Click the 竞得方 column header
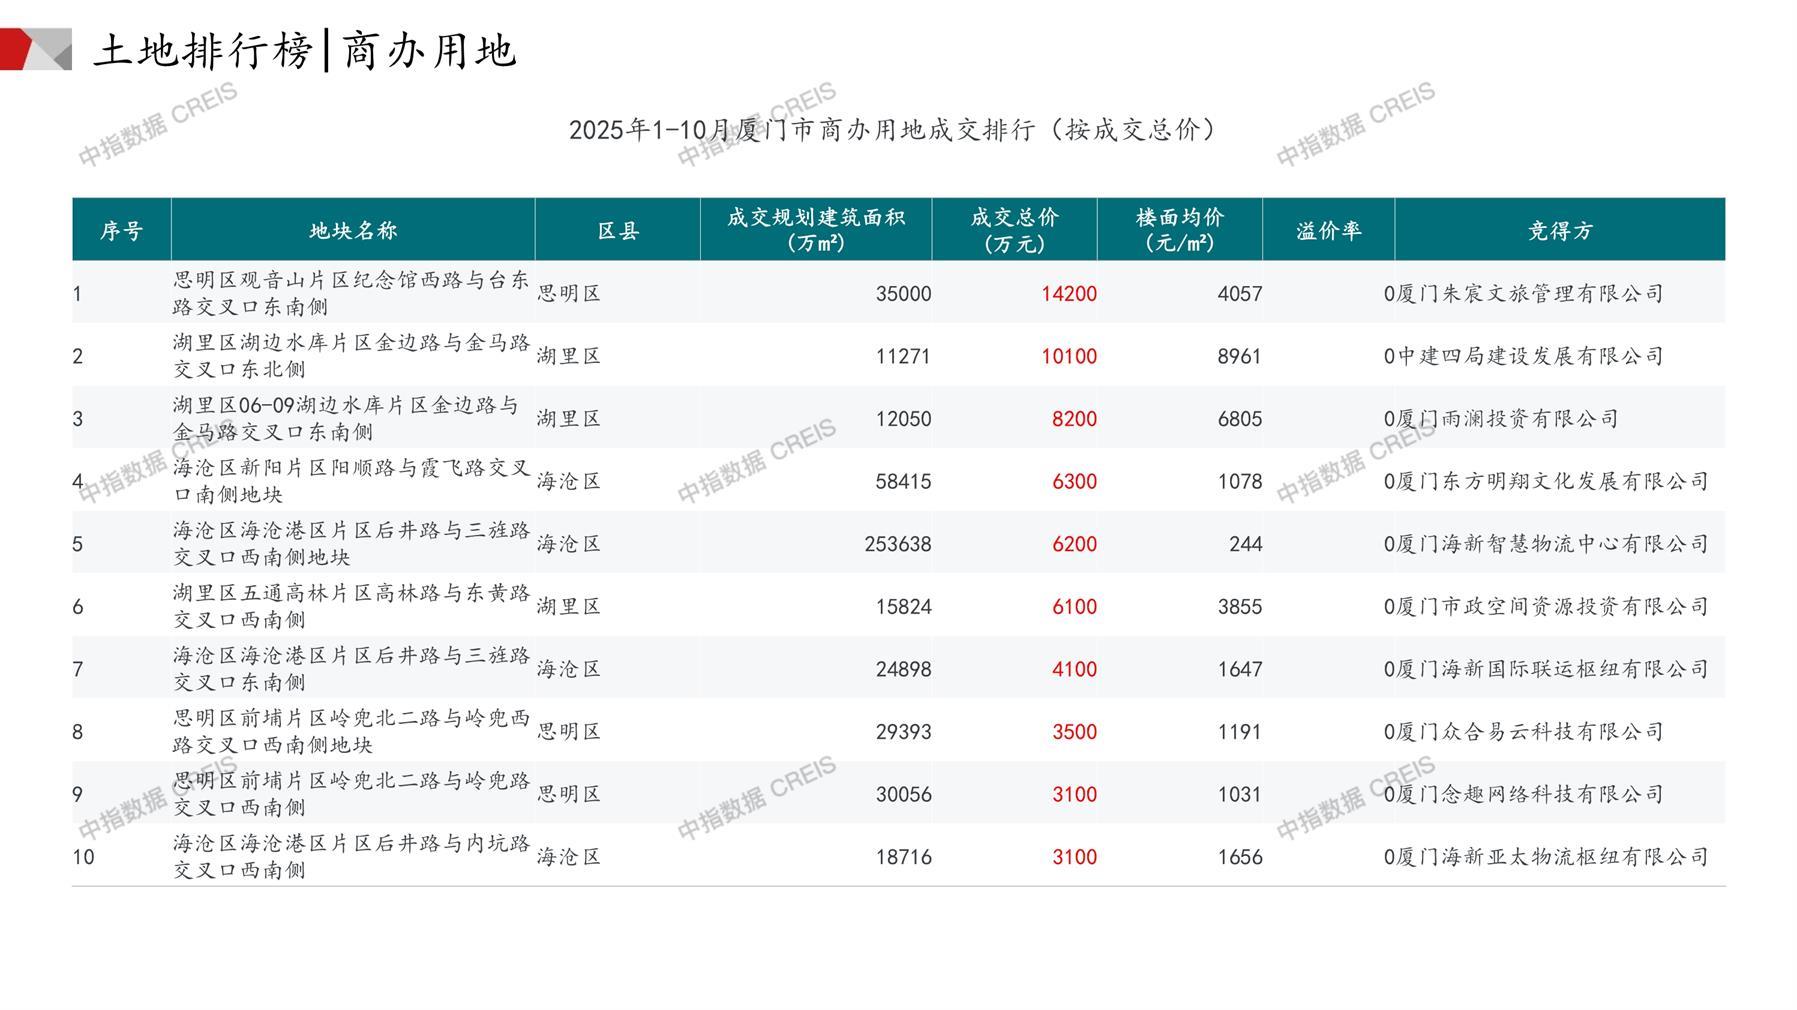 click(x=1560, y=231)
